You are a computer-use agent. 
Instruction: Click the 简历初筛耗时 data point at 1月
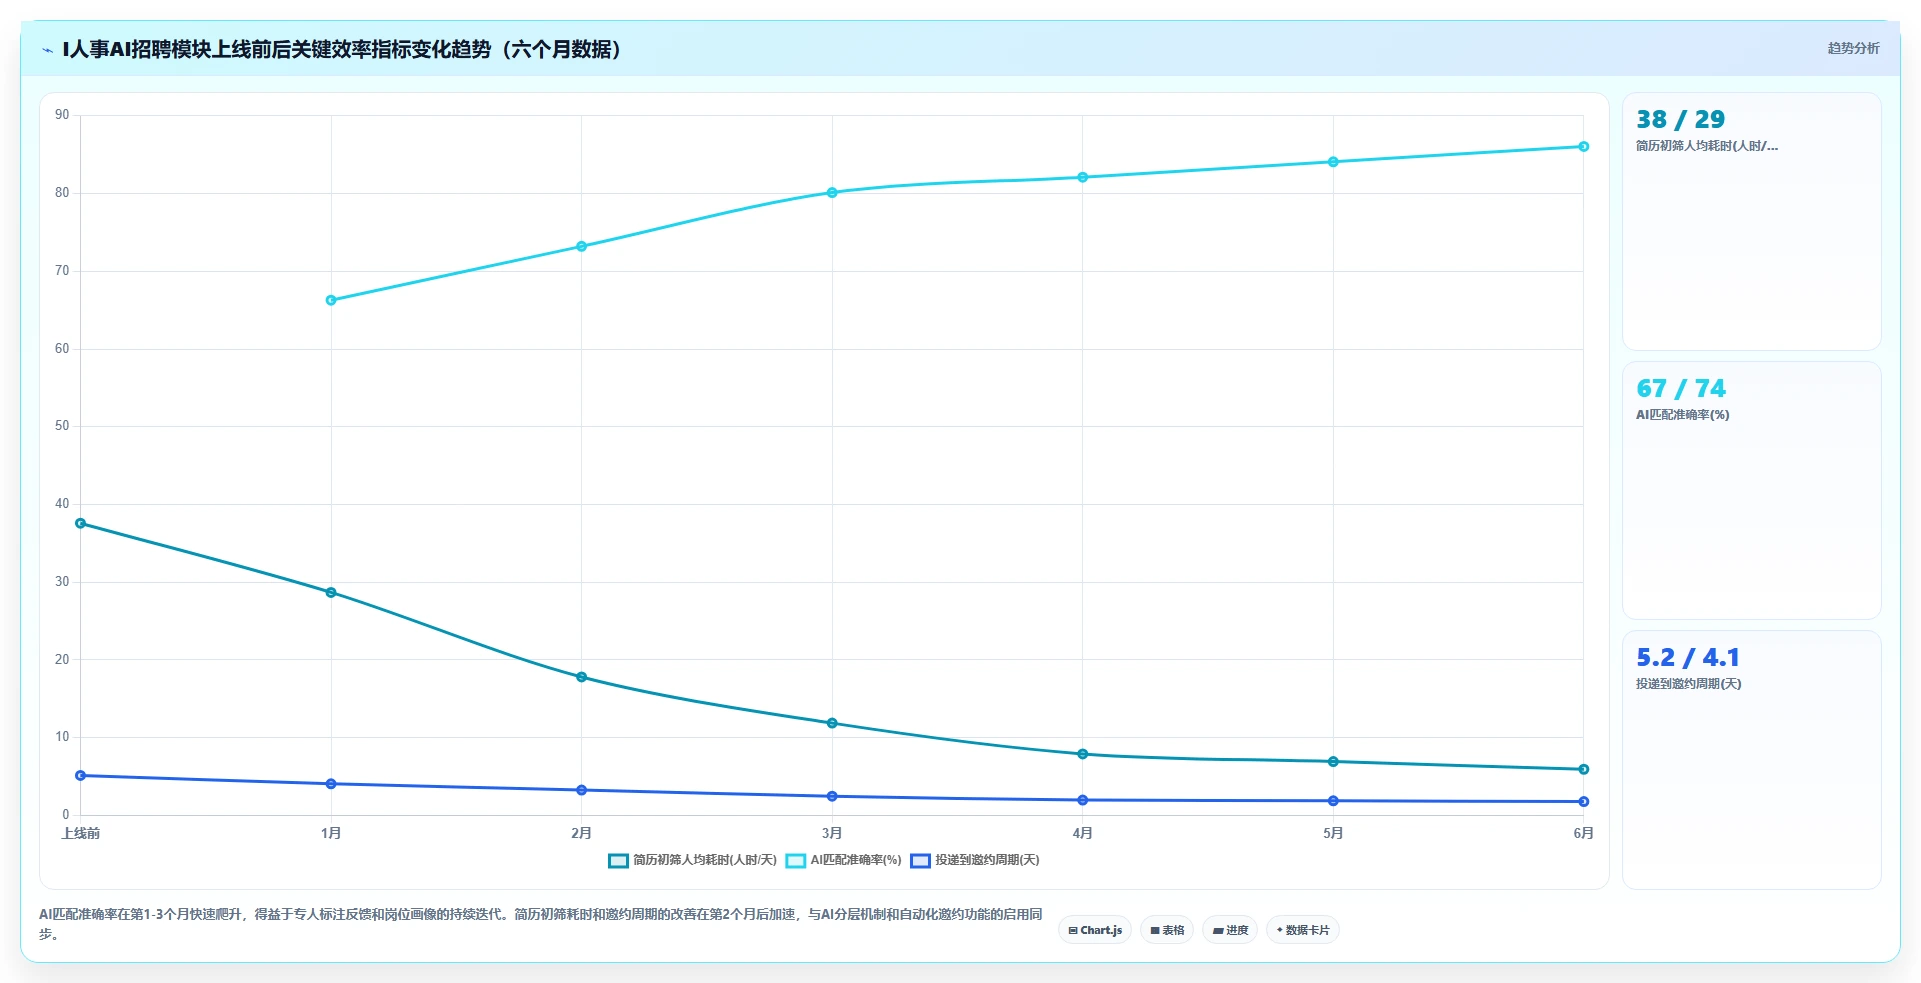(331, 592)
